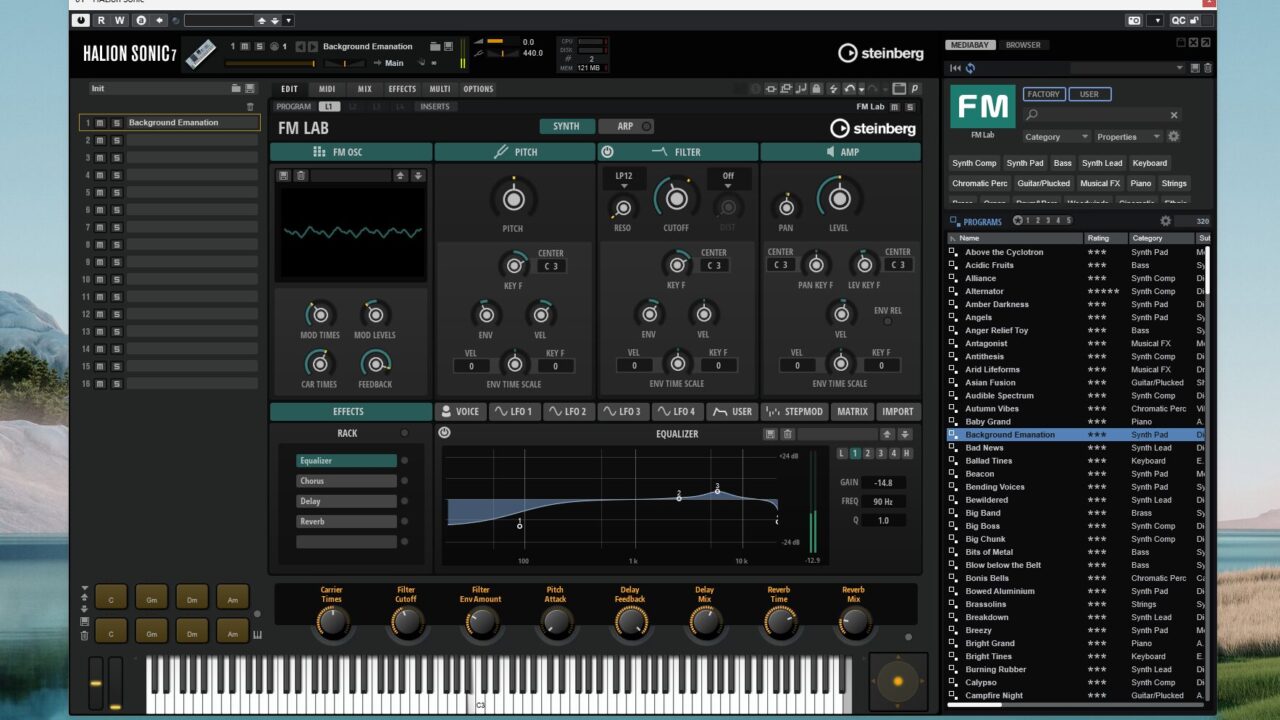This screenshot has height=720, width=1280.
Task: Click the next program right arrow
Action: [313, 46]
